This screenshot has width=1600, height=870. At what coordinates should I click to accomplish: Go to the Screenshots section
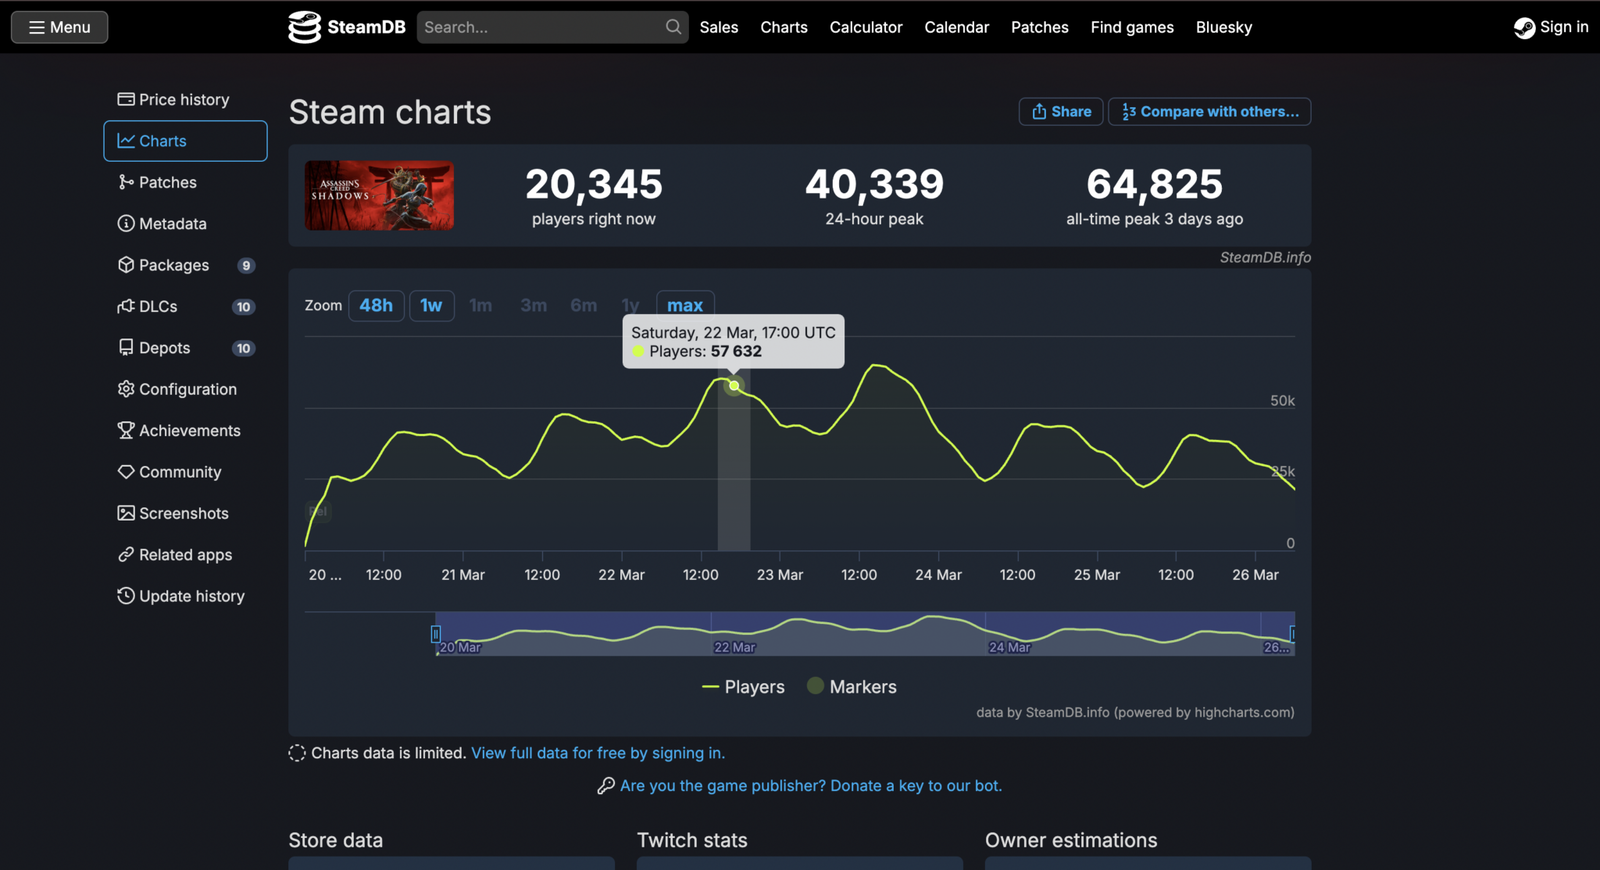pyautogui.click(x=183, y=514)
